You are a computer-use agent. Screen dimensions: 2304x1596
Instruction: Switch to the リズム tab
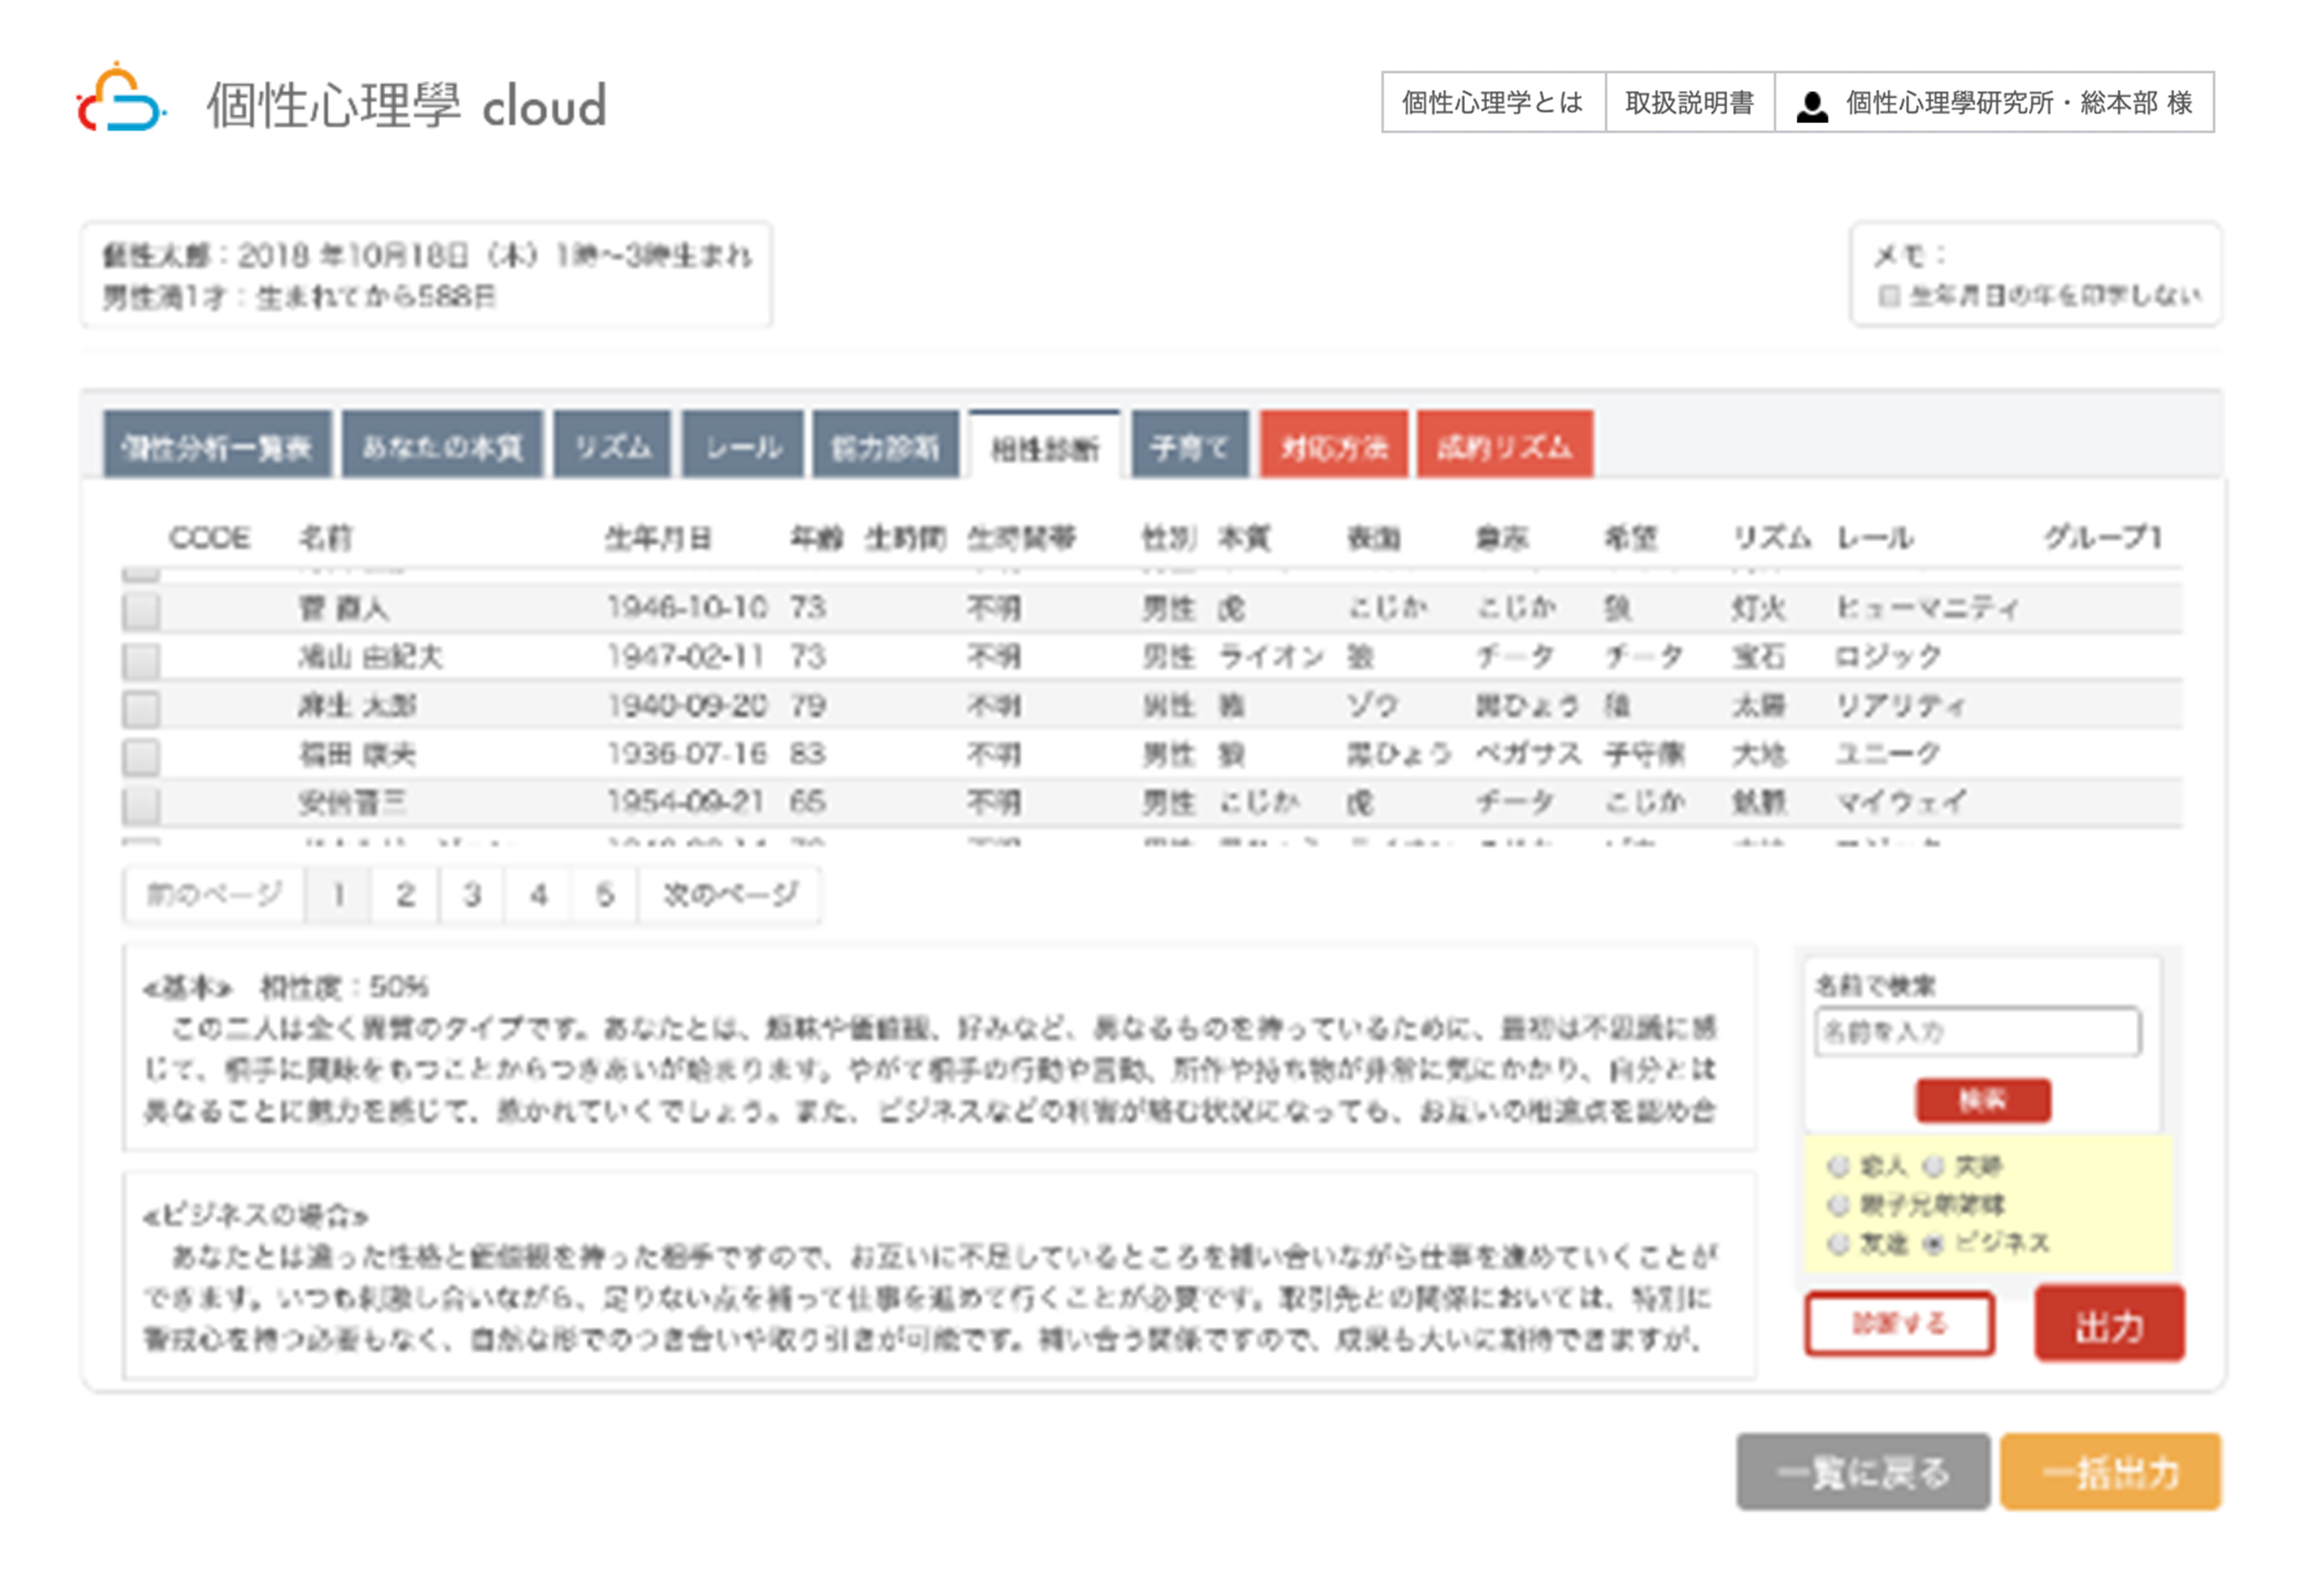coord(612,446)
